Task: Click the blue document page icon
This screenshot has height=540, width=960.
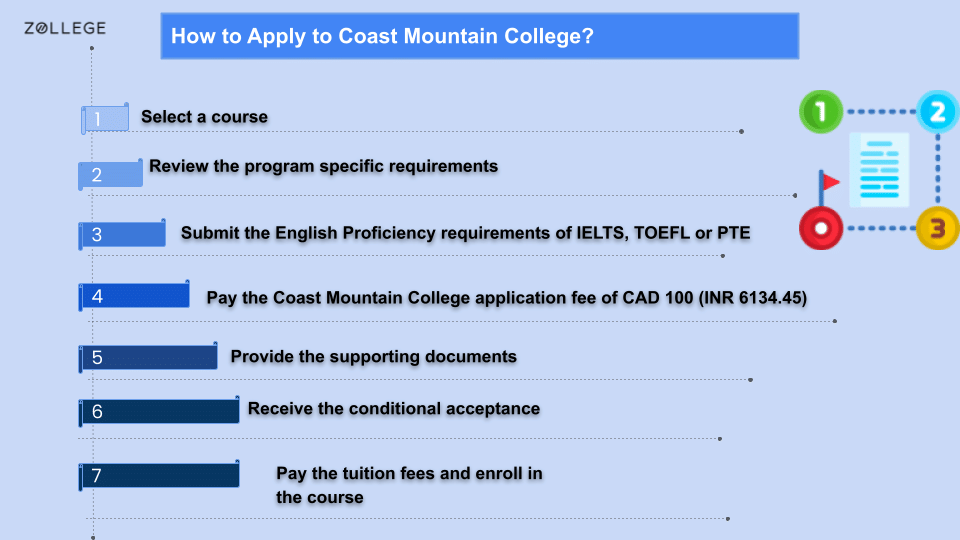Action: point(879,170)
